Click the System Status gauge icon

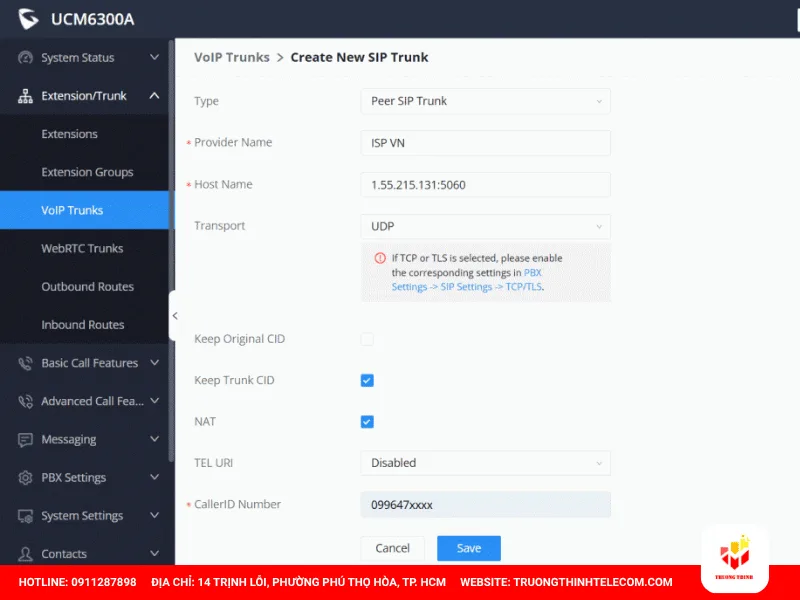[x=25, y=58]
